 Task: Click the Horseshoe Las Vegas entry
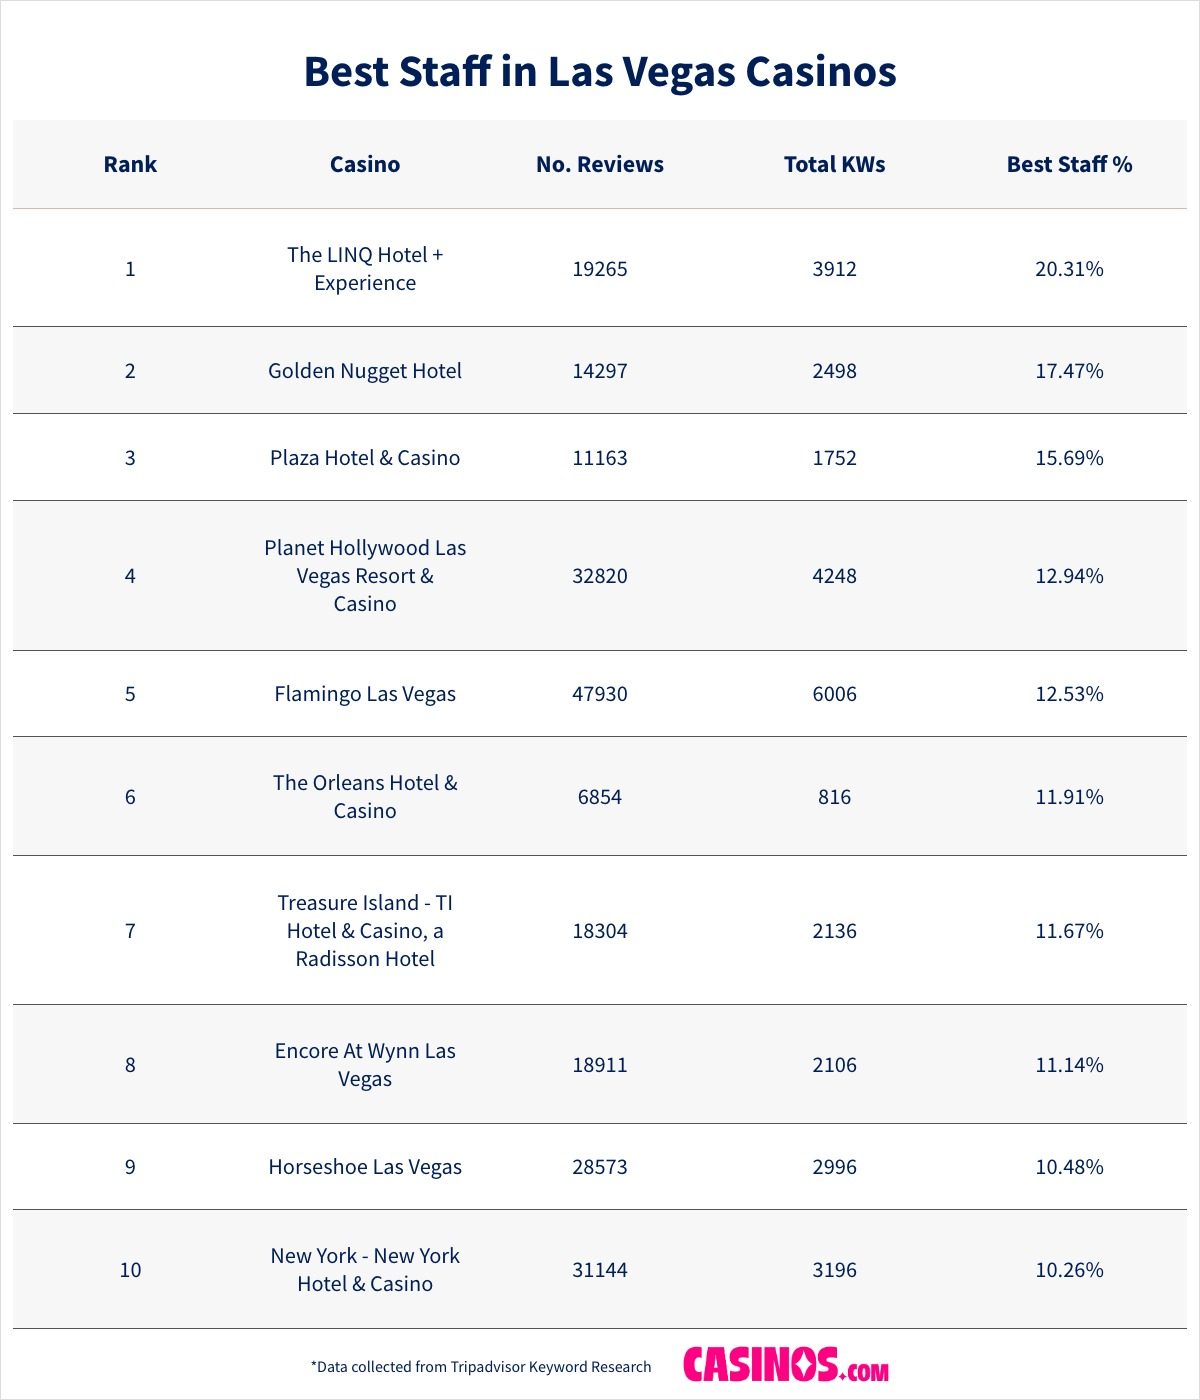(x=365, y=1167)
